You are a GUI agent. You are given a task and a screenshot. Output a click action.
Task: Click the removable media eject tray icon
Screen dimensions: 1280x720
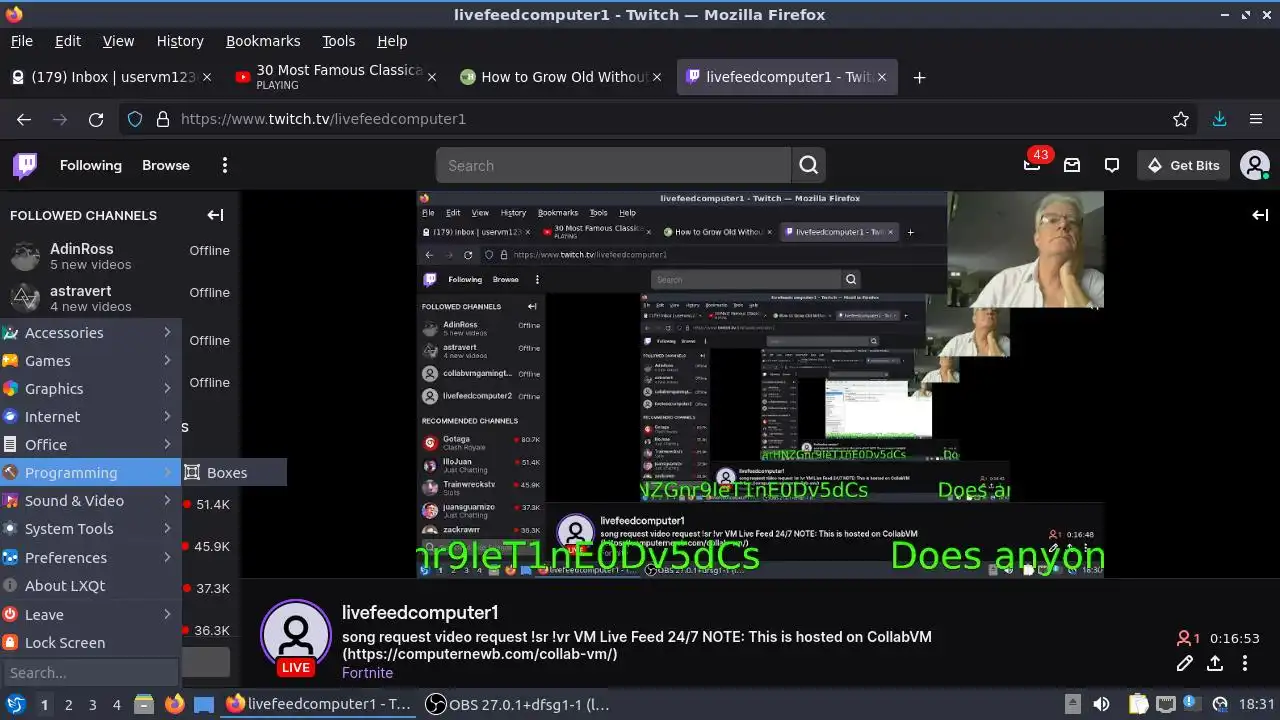[x=1071, y=704]
